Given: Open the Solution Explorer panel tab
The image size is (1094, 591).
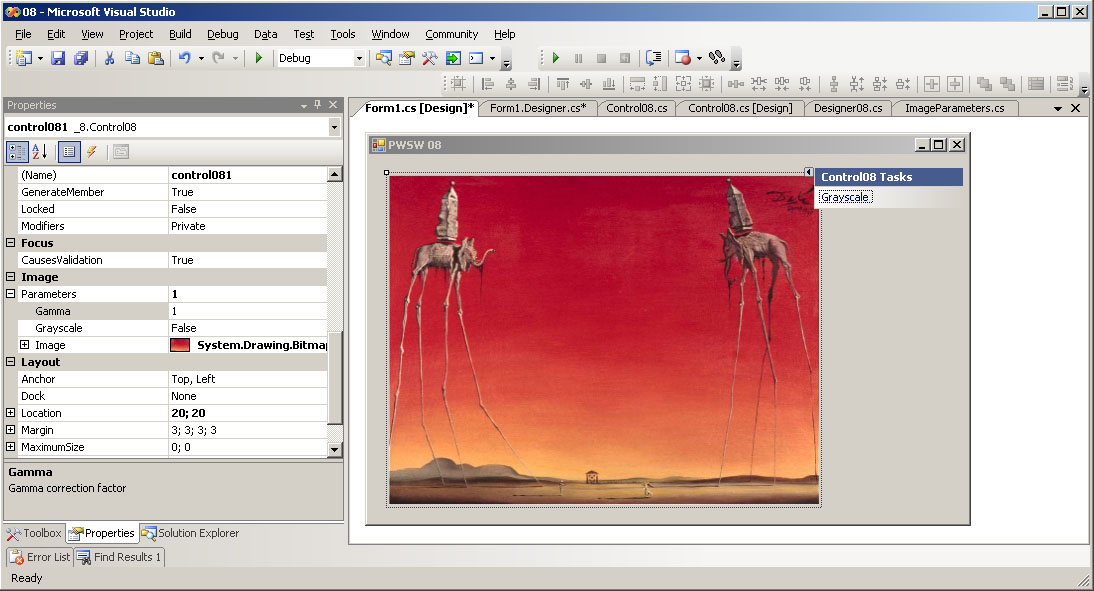Looking at the screenshot, I should (190, 533).
